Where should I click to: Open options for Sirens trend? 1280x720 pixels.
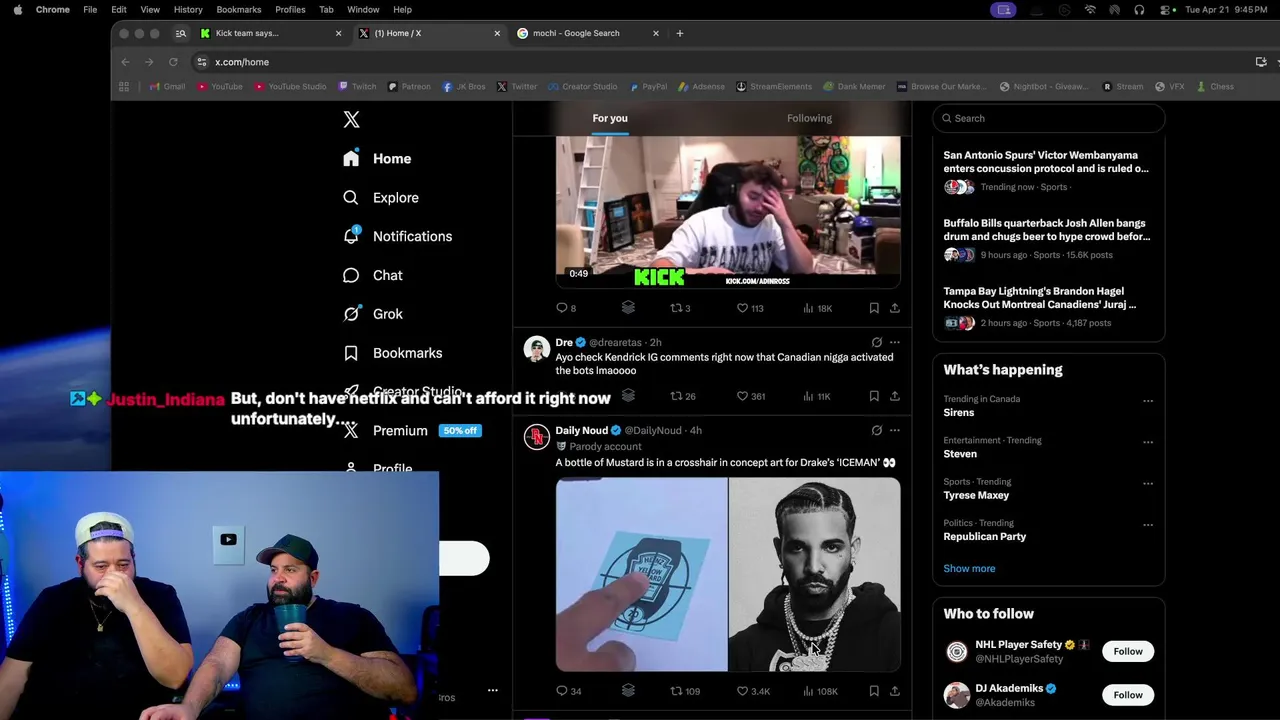point(1148,401)
